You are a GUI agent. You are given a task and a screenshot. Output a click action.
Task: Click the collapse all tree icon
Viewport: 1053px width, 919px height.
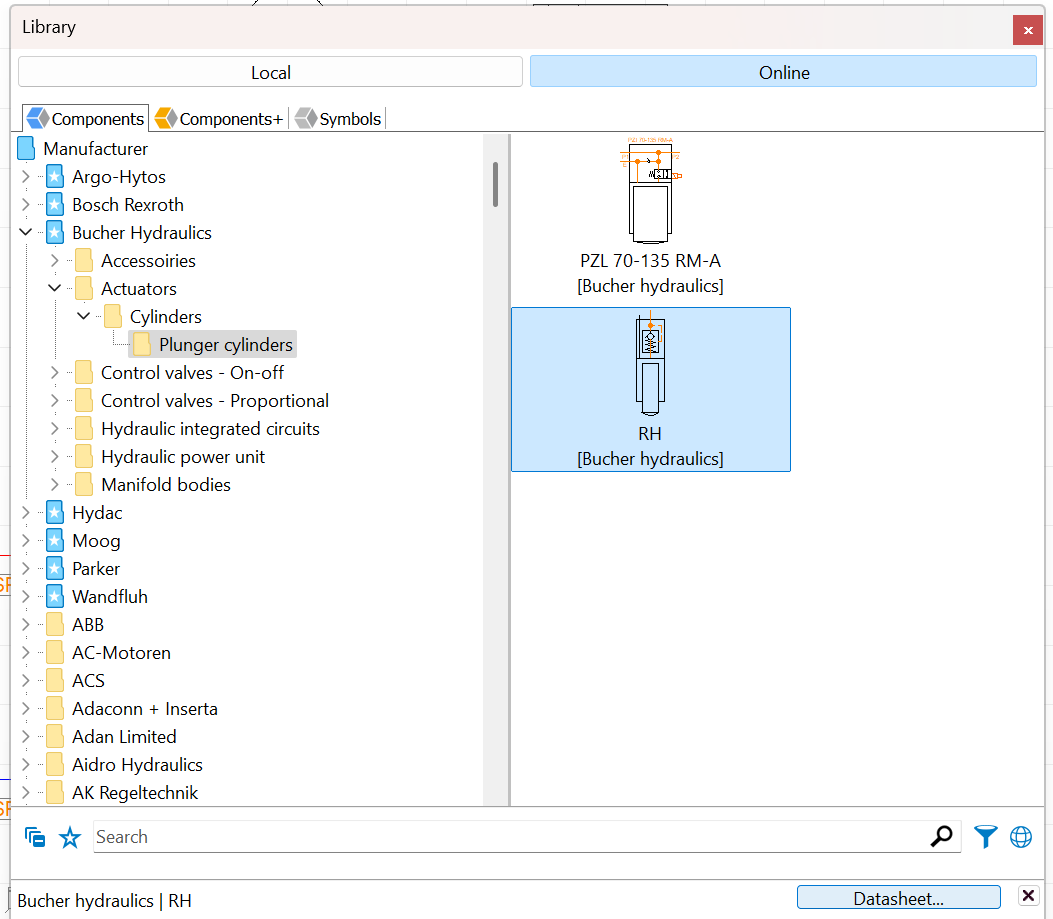point(35,837)
